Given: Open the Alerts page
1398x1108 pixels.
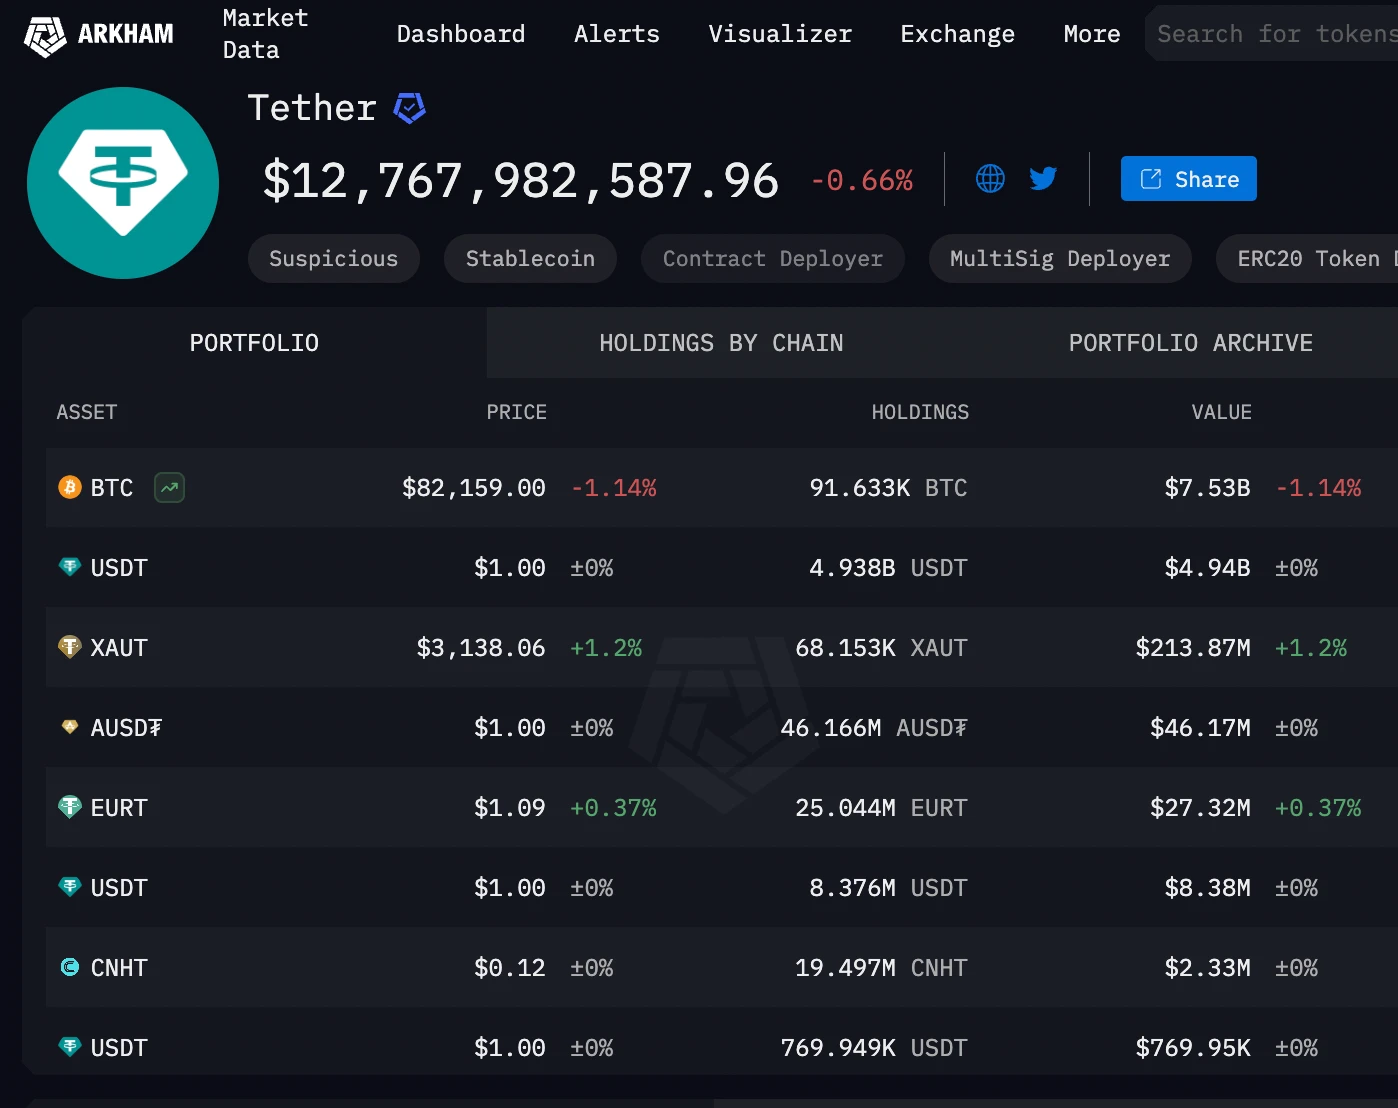Looking at the screenshot, I should 617,34.
